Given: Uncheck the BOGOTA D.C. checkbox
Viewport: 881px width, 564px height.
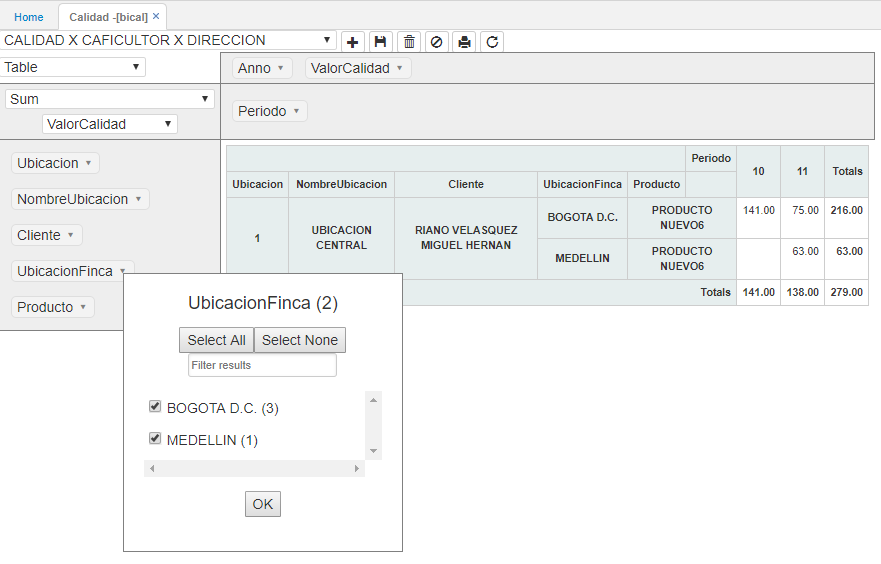Looking at the screenshot, I should point(155,407).
